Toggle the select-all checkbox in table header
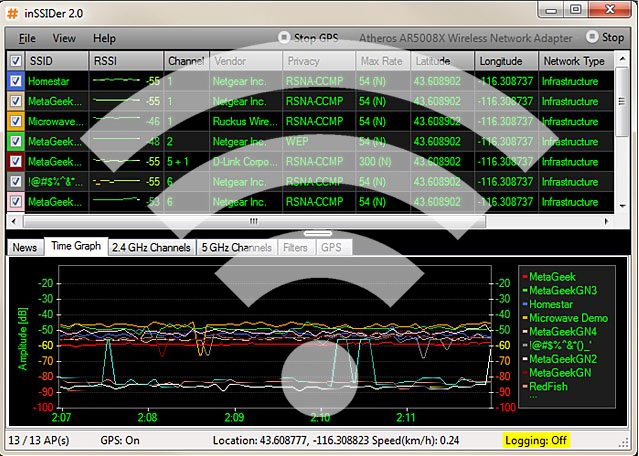Image resolution: width=639 pixels, height=456 pixels. (x=15, y=61)
